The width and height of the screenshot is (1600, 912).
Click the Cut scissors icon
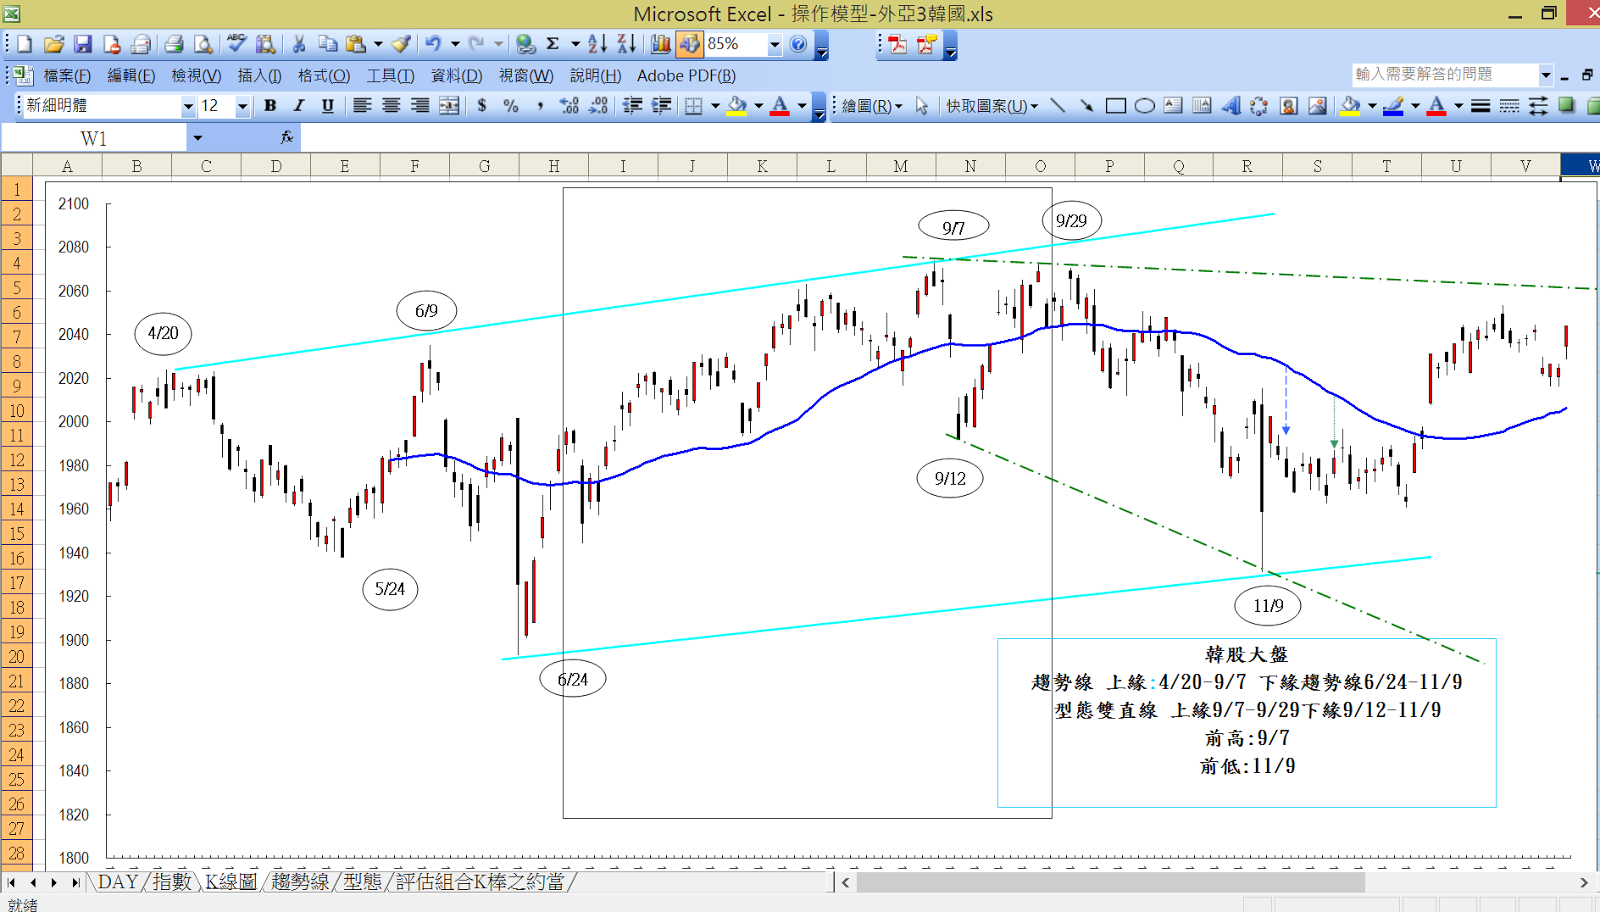pyautogui.click(x=298, y=44)
